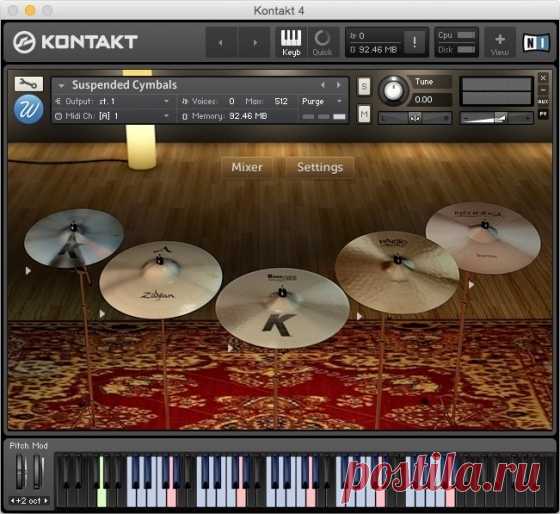Viewport: 560px width, 514px height.
Task: Click the exclamation panic button
Action: tap(414, 42)
